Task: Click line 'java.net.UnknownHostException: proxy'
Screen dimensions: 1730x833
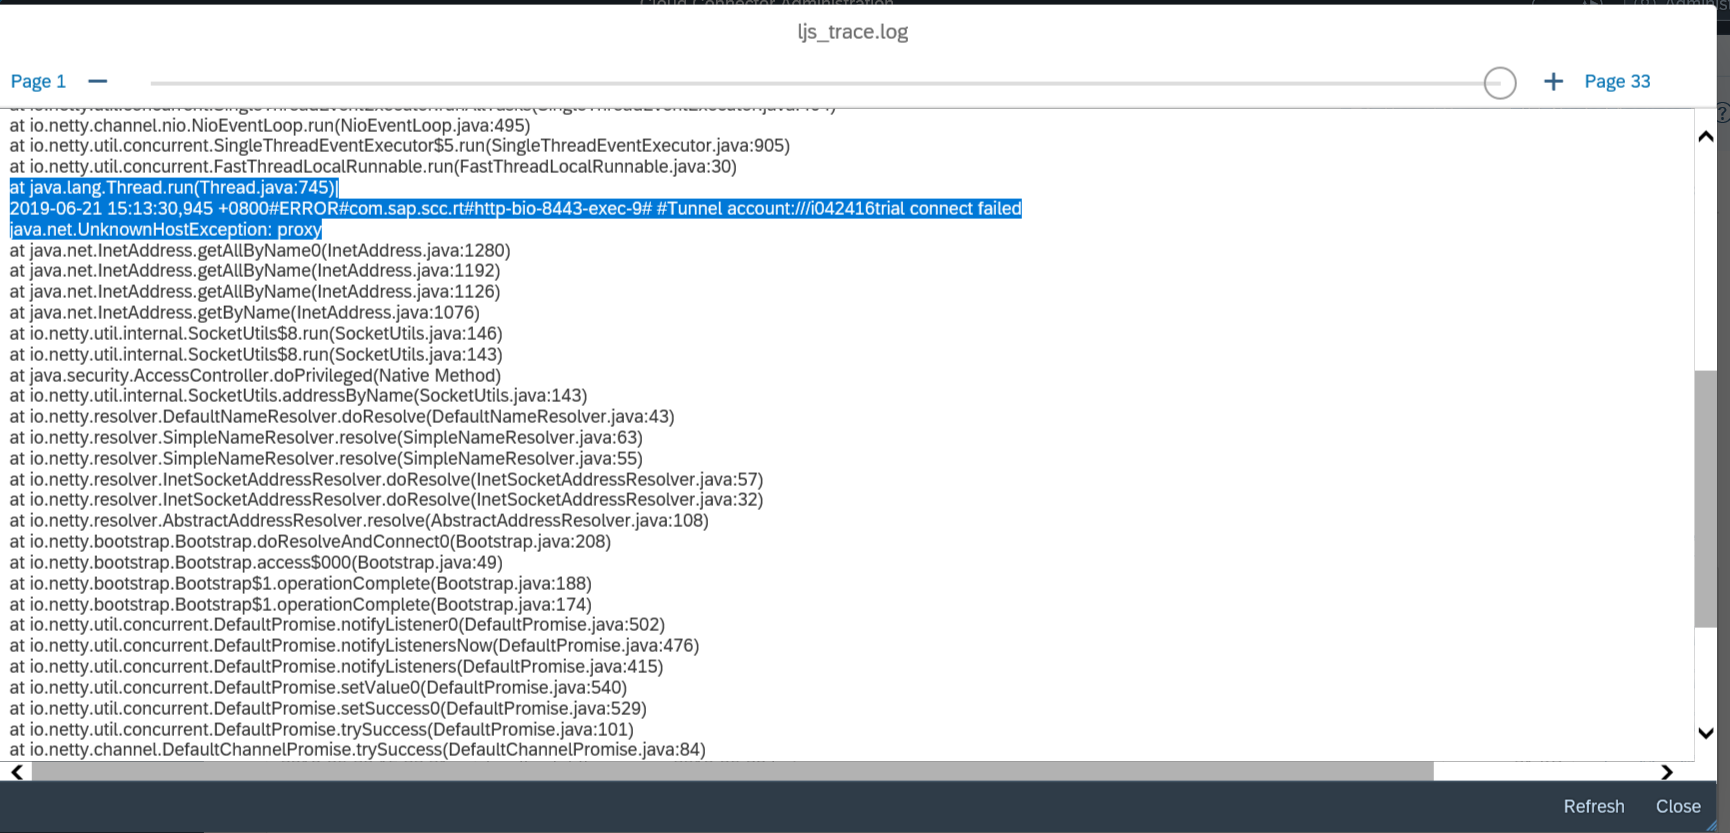Action: (166, 229)
